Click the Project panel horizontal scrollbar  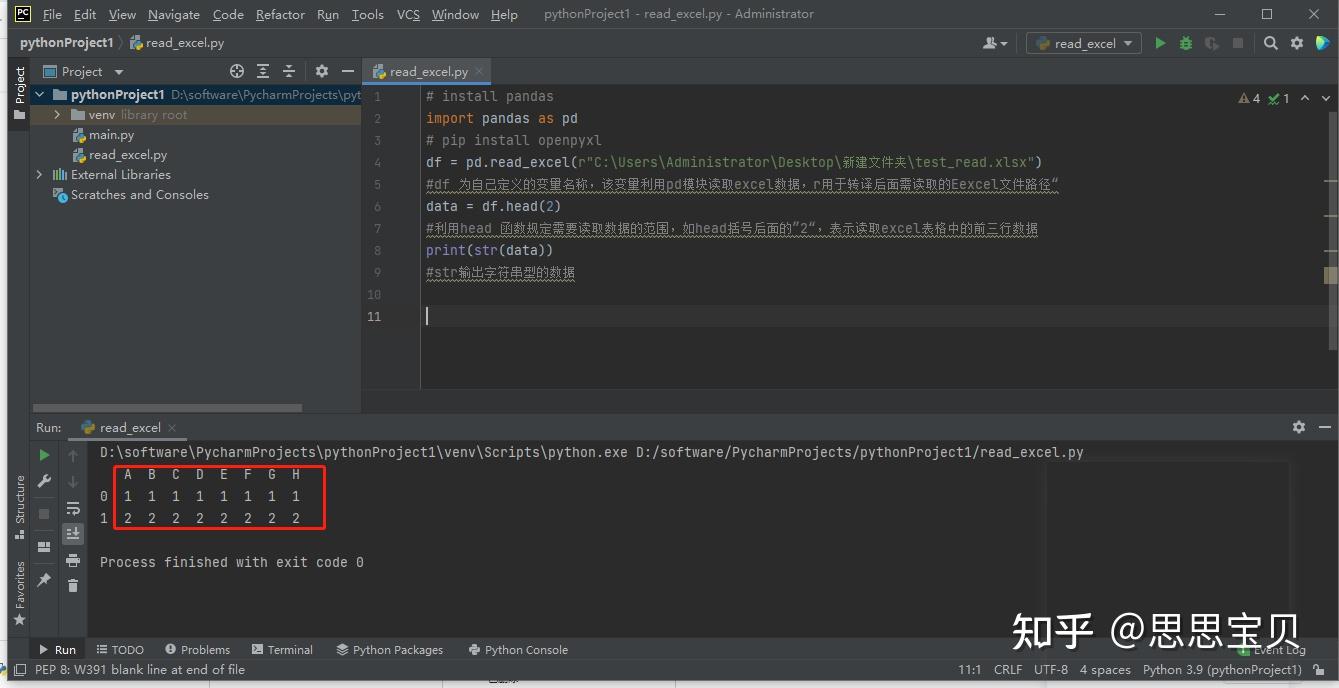[x=167, y=408]
